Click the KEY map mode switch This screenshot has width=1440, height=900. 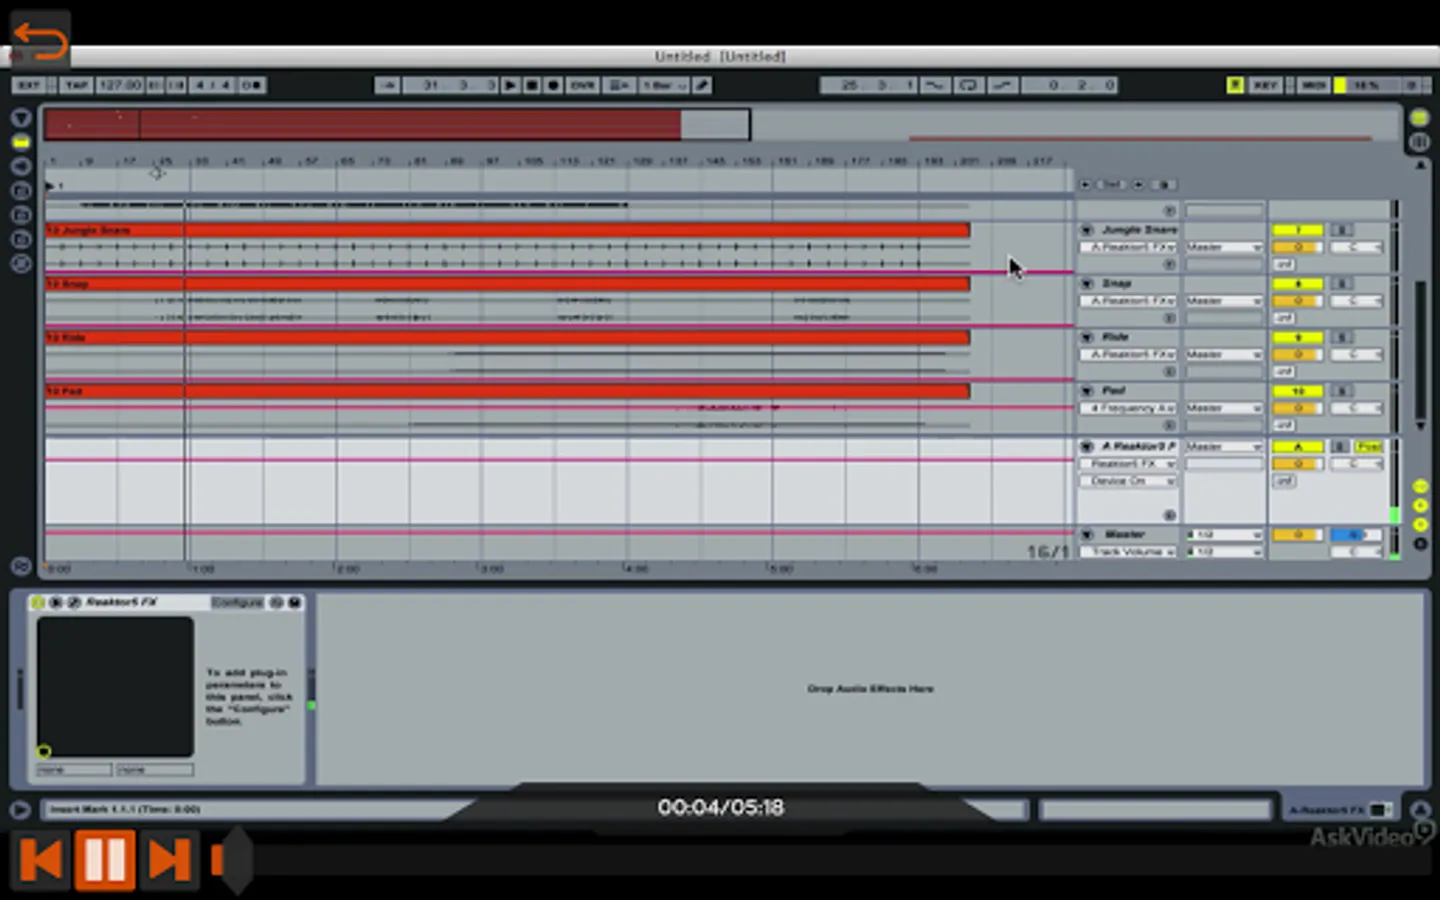click(x=1265, y=86)
